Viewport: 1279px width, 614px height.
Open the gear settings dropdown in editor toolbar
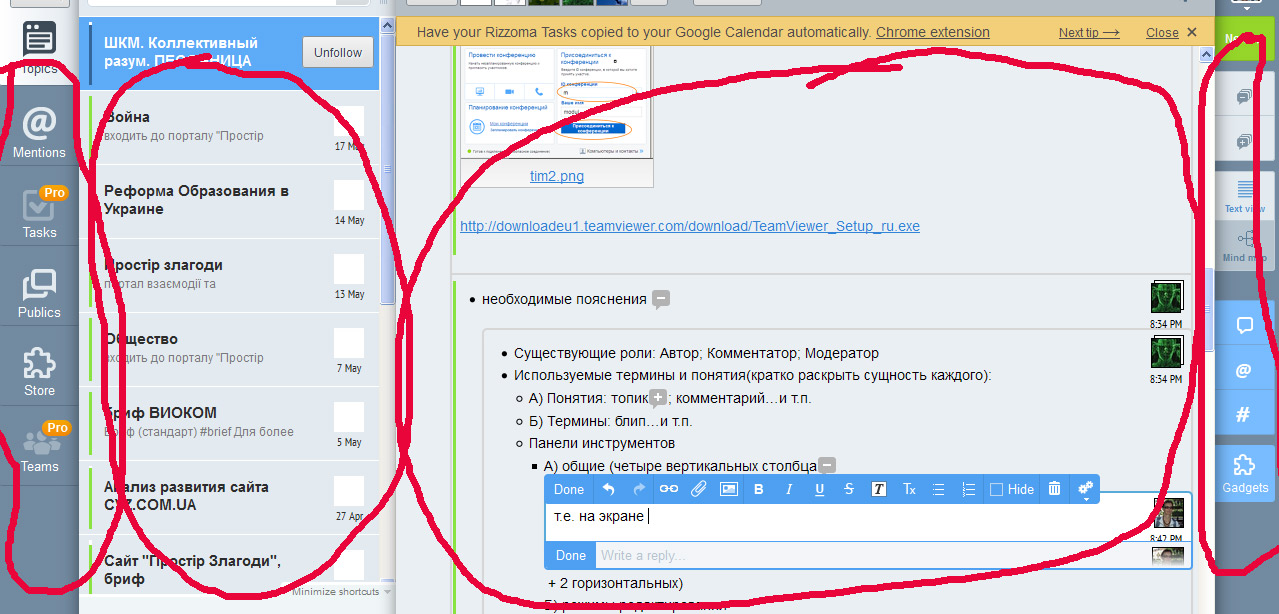point(1085,489)
